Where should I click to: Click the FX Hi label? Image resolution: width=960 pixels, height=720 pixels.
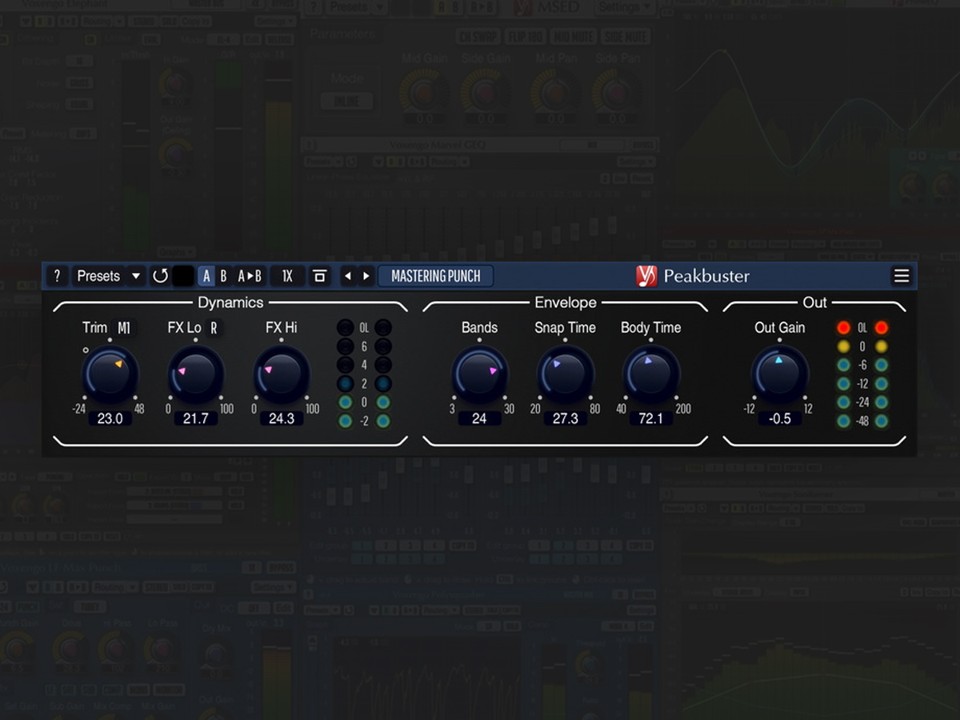point(281,328)
